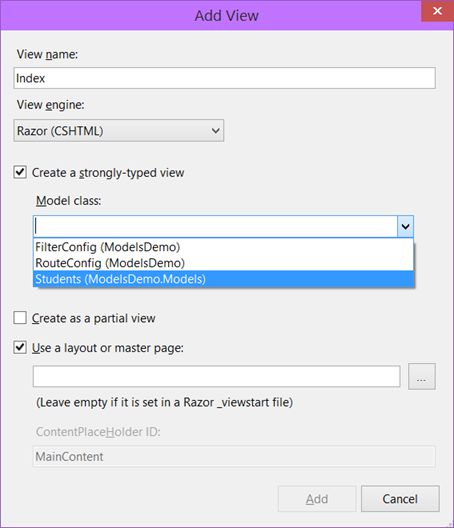Click the layout page path field
The image size is (454, 528).
point(216,376)
